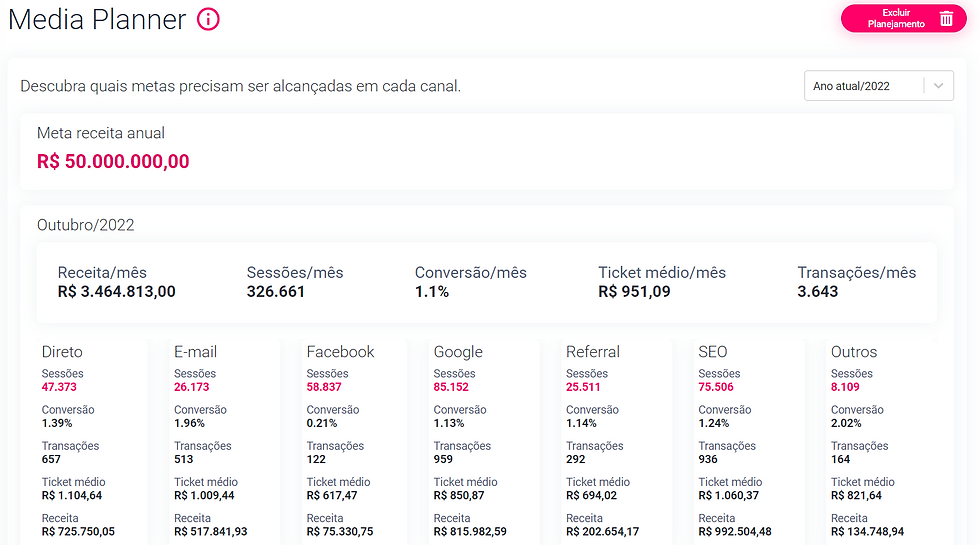The image size is (980, 545).
Task: Click the Direto sessions value 47.373
Action: tap(59, 387)
